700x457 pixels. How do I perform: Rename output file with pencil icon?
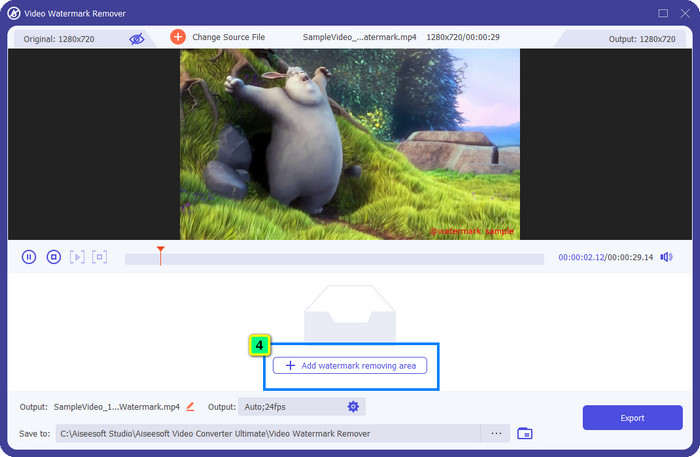point(190,407)
